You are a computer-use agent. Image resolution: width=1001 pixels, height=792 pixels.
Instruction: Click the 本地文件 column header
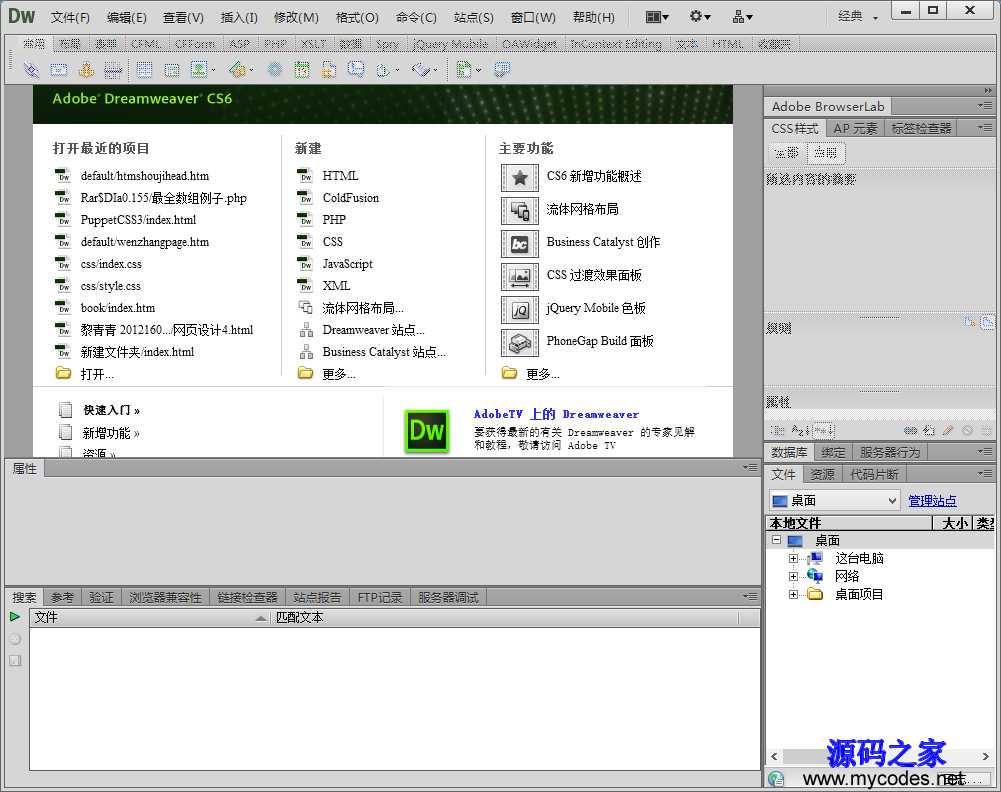pyautogui.click(x=848, y=523)
